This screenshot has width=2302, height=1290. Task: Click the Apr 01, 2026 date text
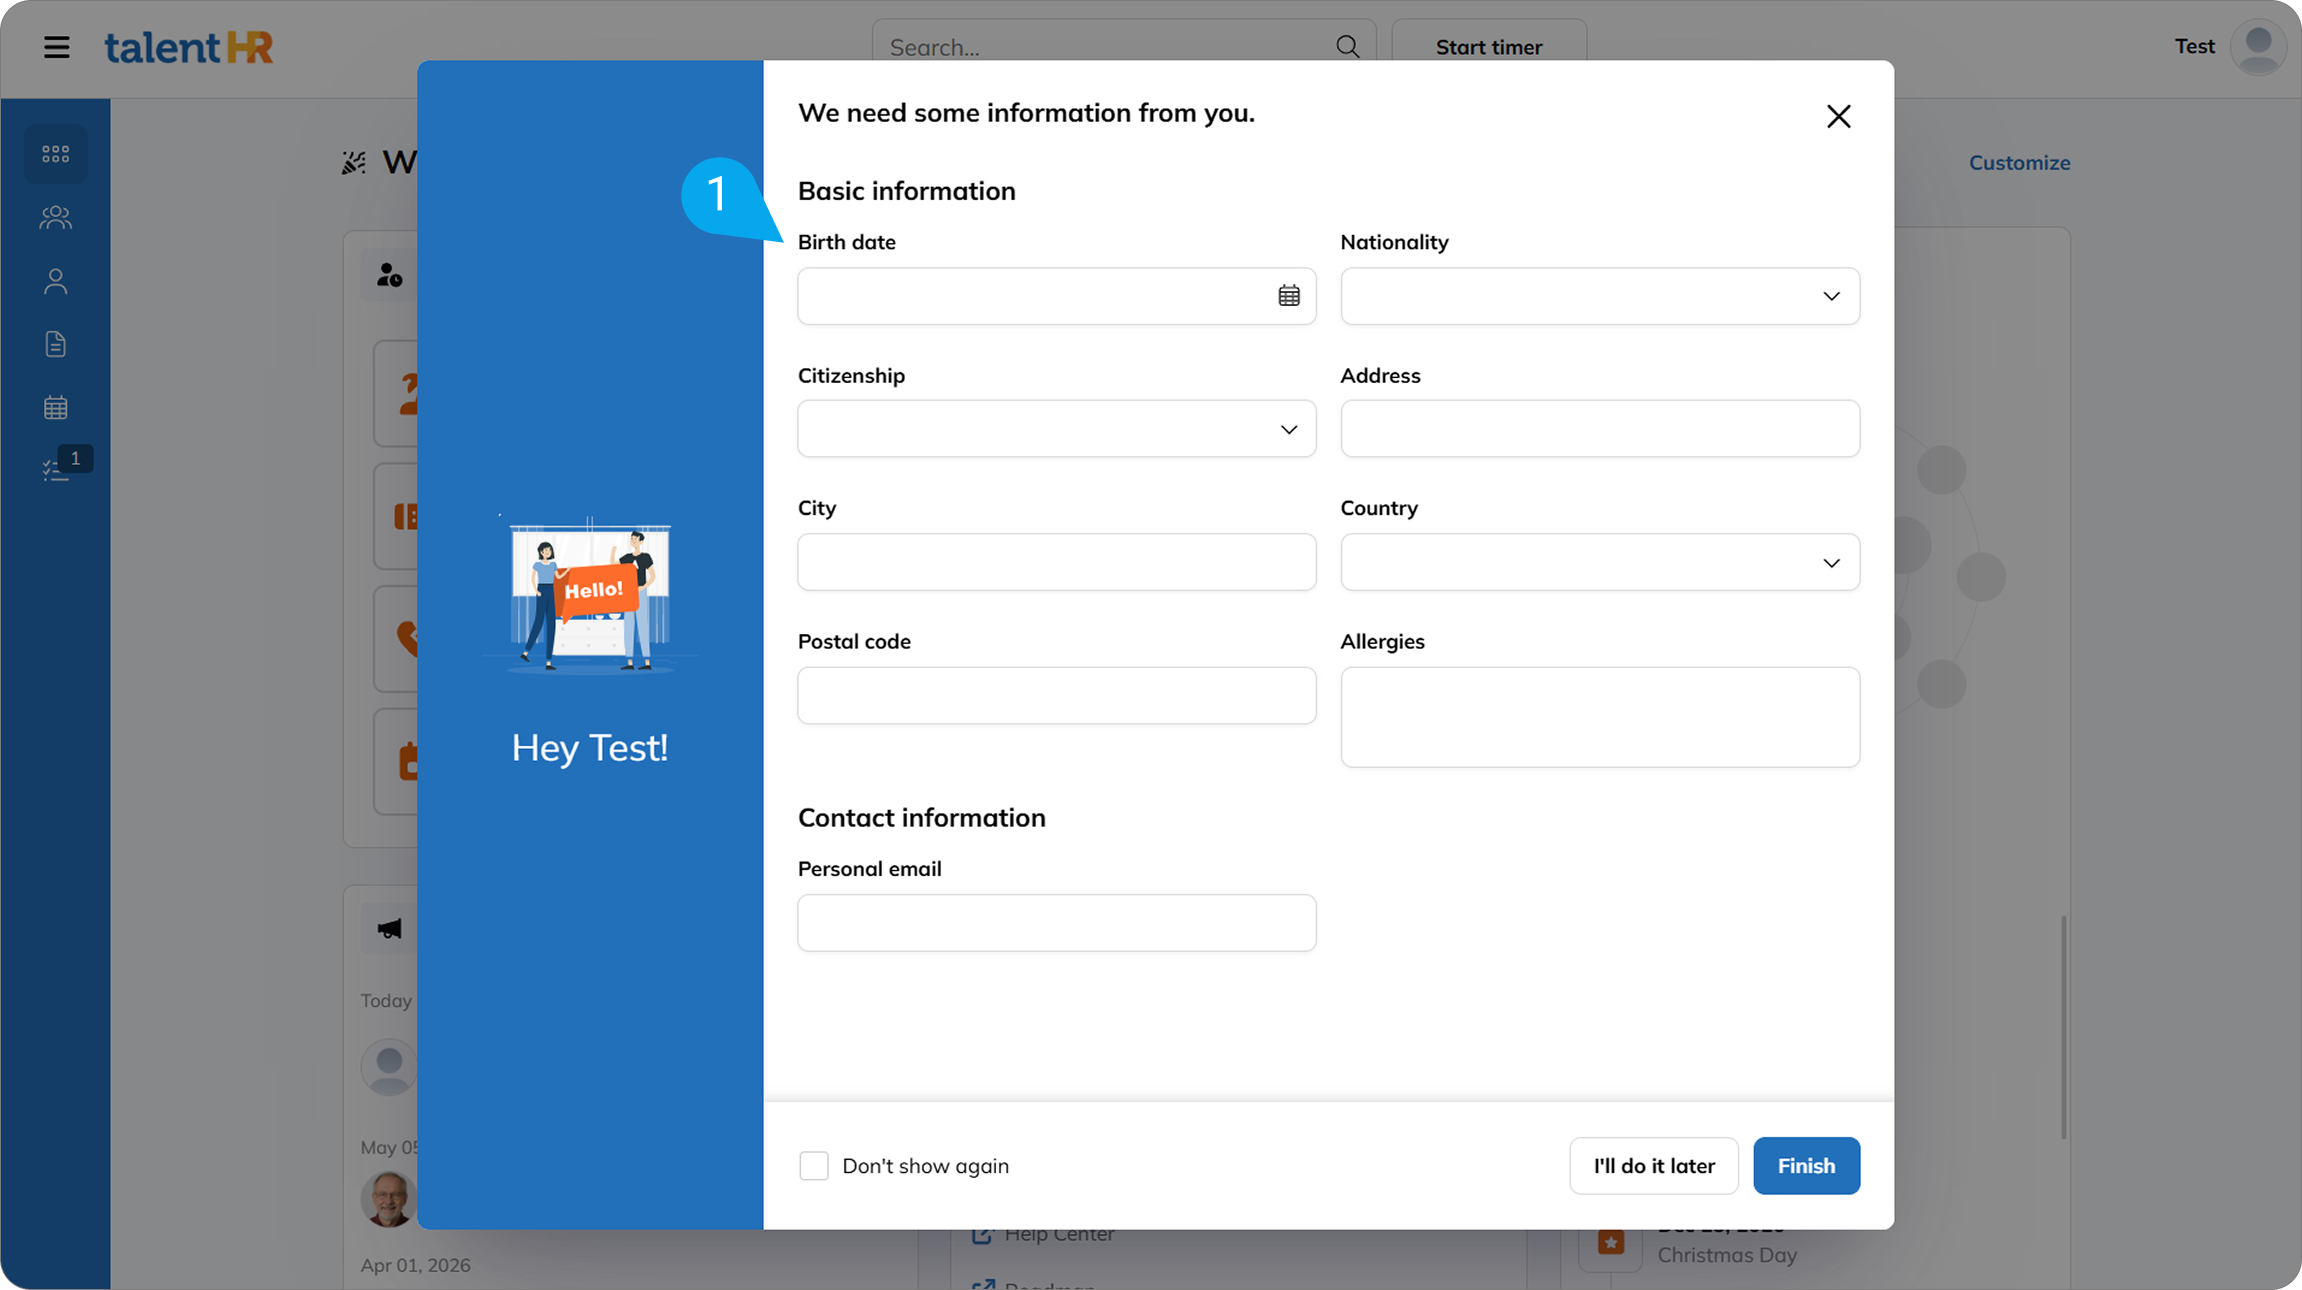[x=415, y=1265]
